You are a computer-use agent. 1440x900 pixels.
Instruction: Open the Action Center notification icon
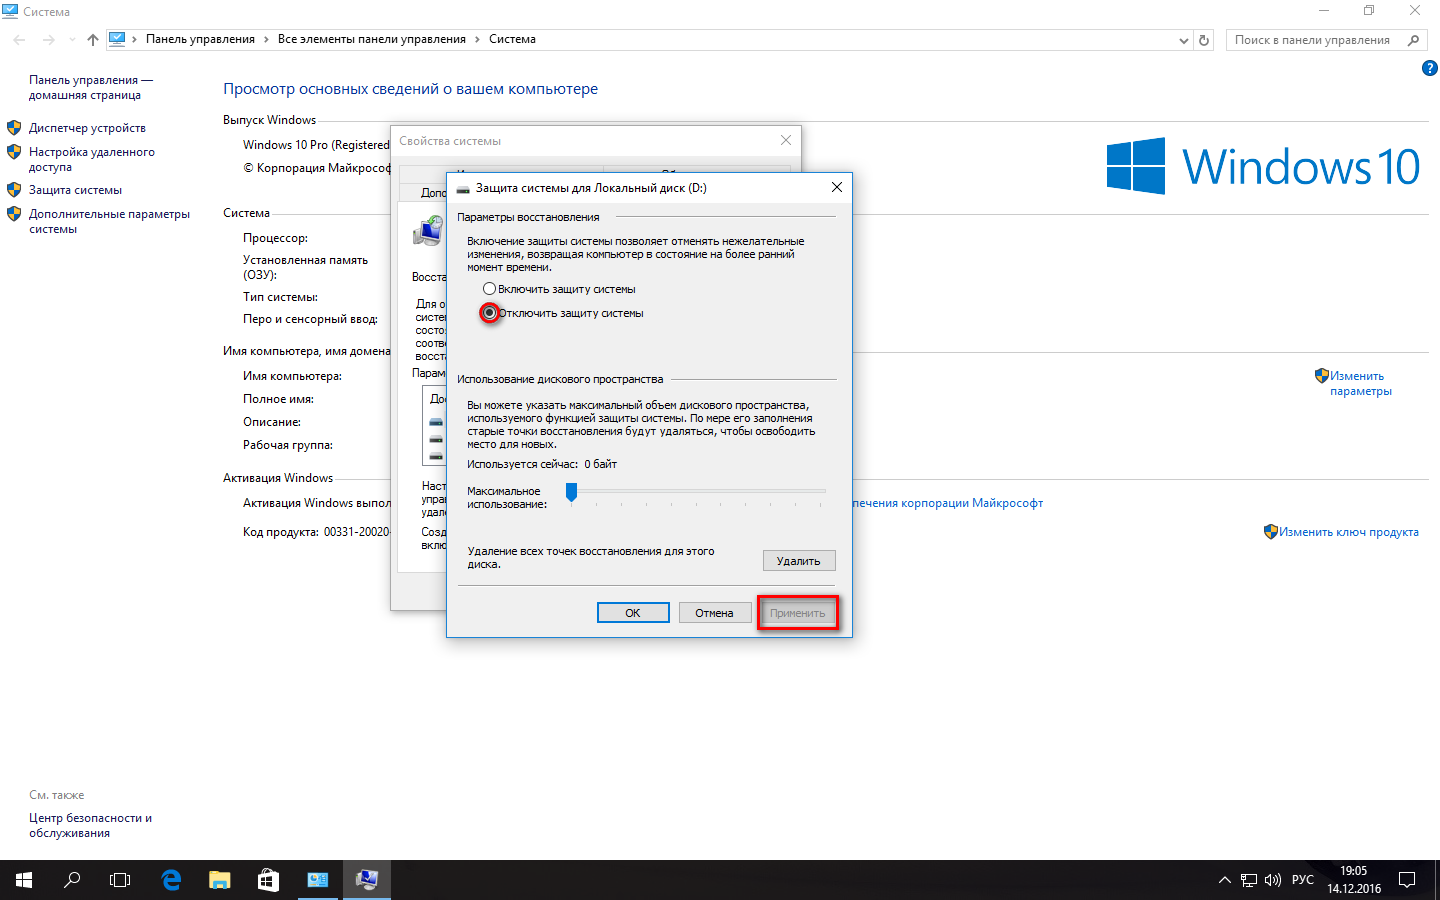pyautogui.click(x=1407, y=880)
